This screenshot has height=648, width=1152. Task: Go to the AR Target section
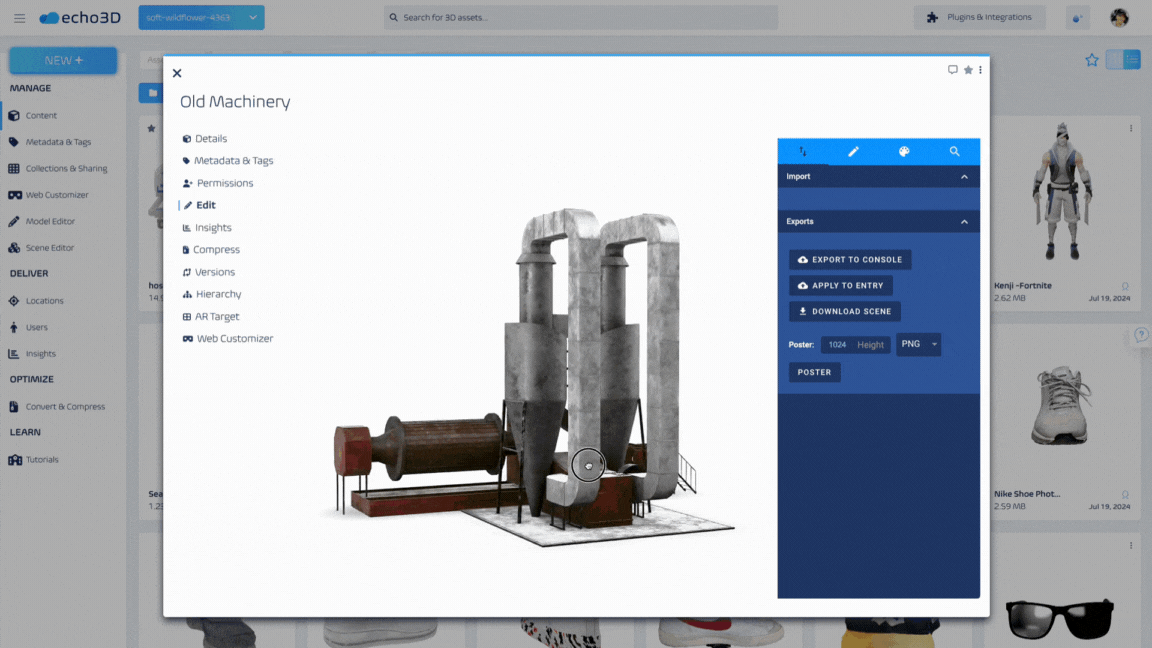pos(217,317)
